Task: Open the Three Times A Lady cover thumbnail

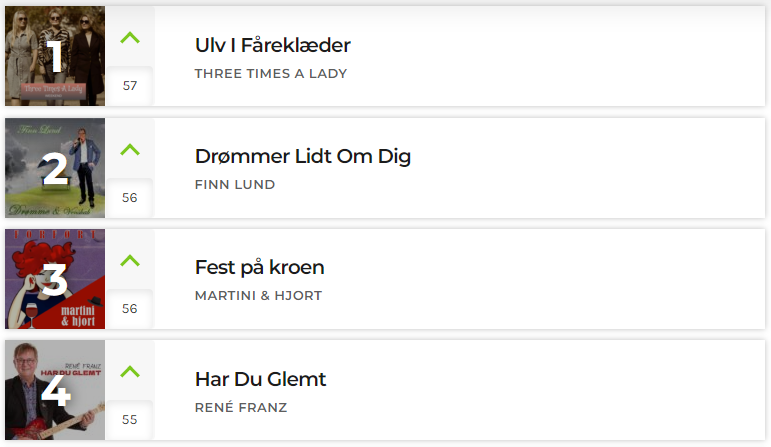Action: [55, 56]
